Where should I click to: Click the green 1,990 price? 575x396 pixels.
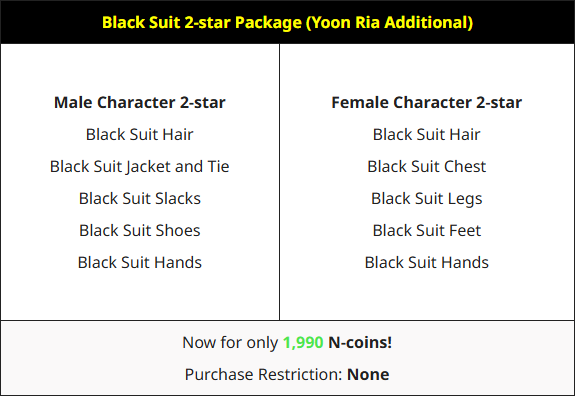[303, 343]
